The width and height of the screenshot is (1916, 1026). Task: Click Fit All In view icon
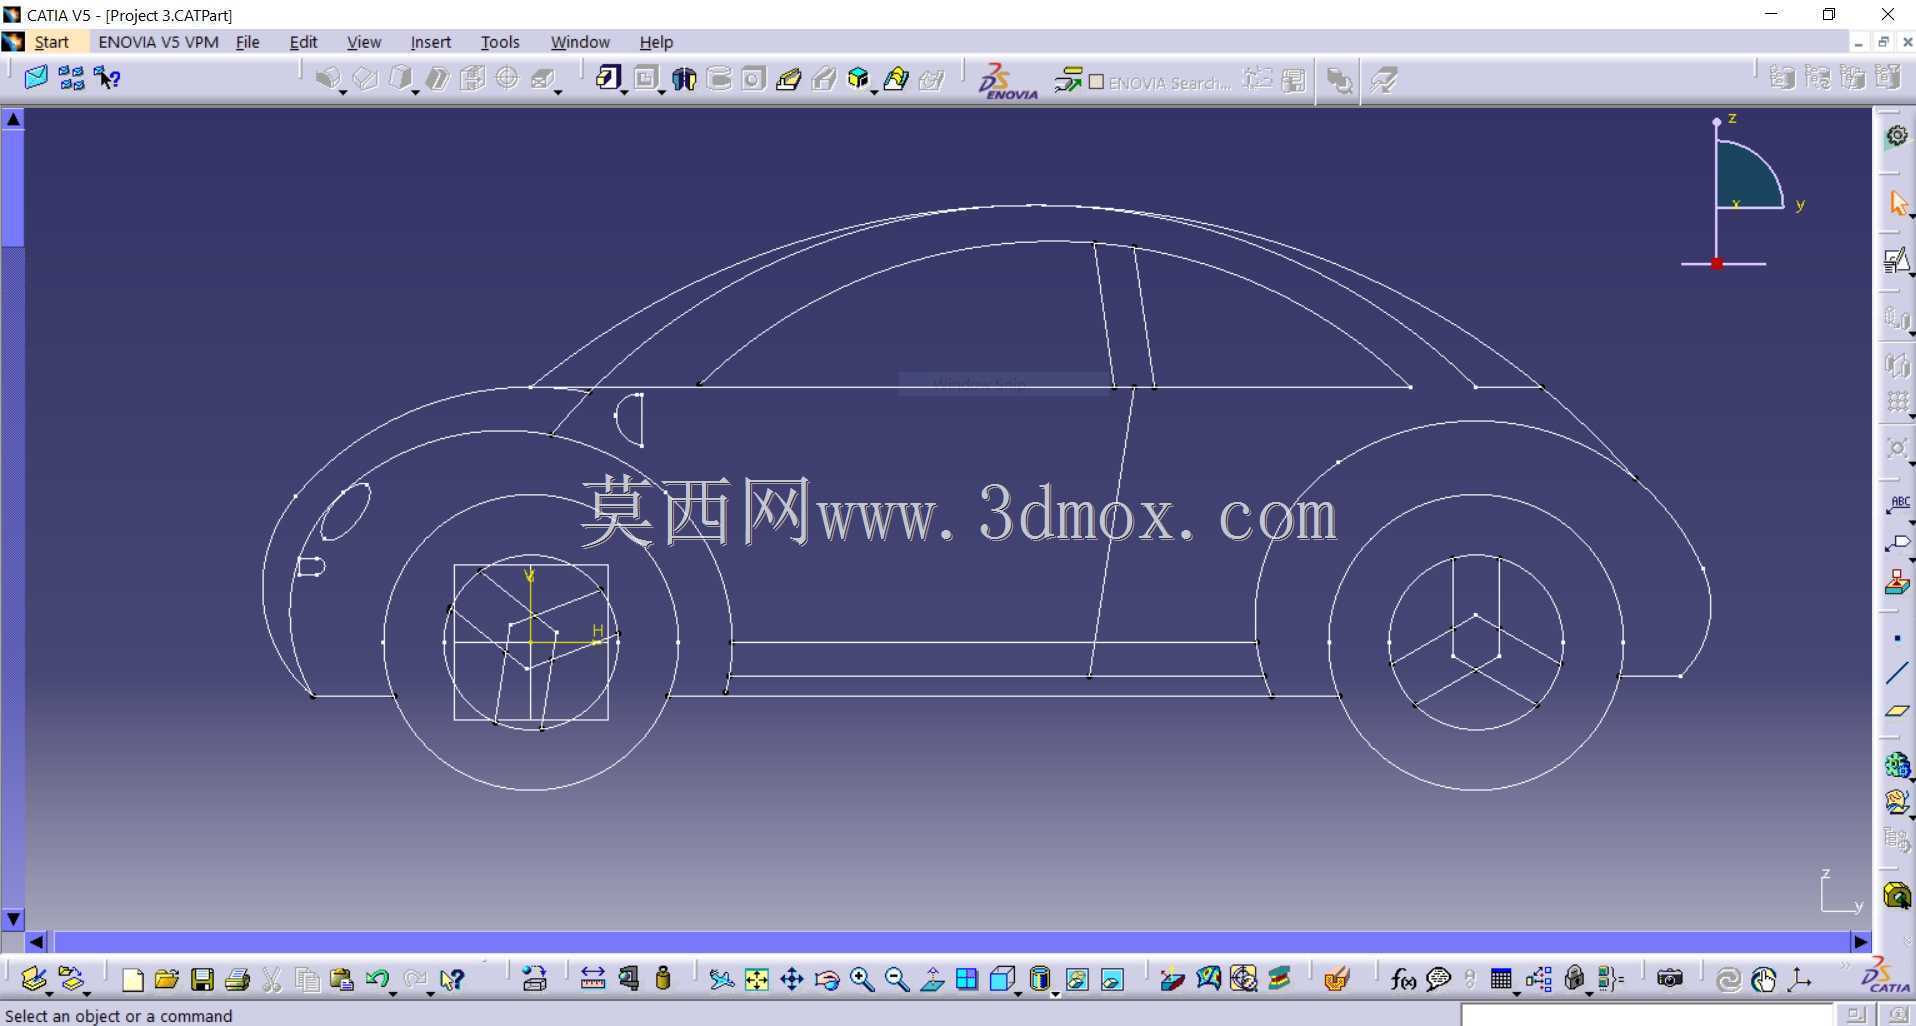[x=757, y=980]
